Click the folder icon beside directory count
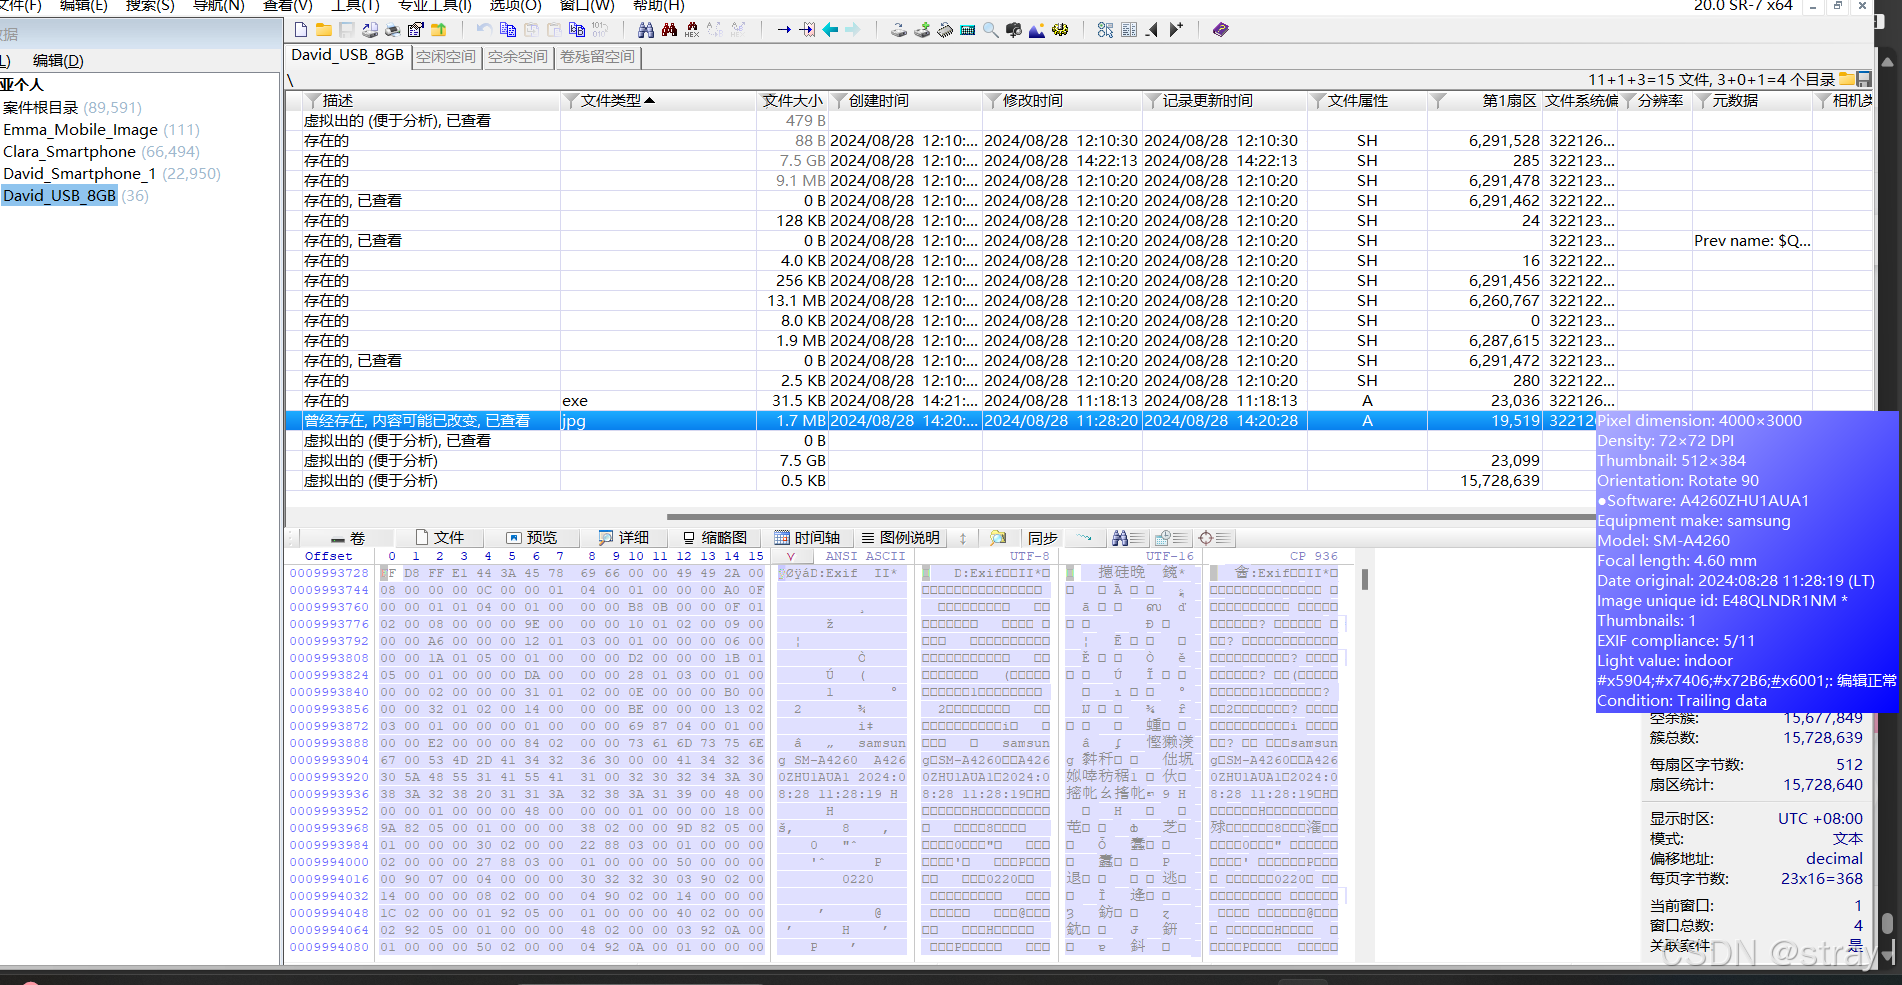This screenshot has width=1902, height=985. pos(1847,79)
